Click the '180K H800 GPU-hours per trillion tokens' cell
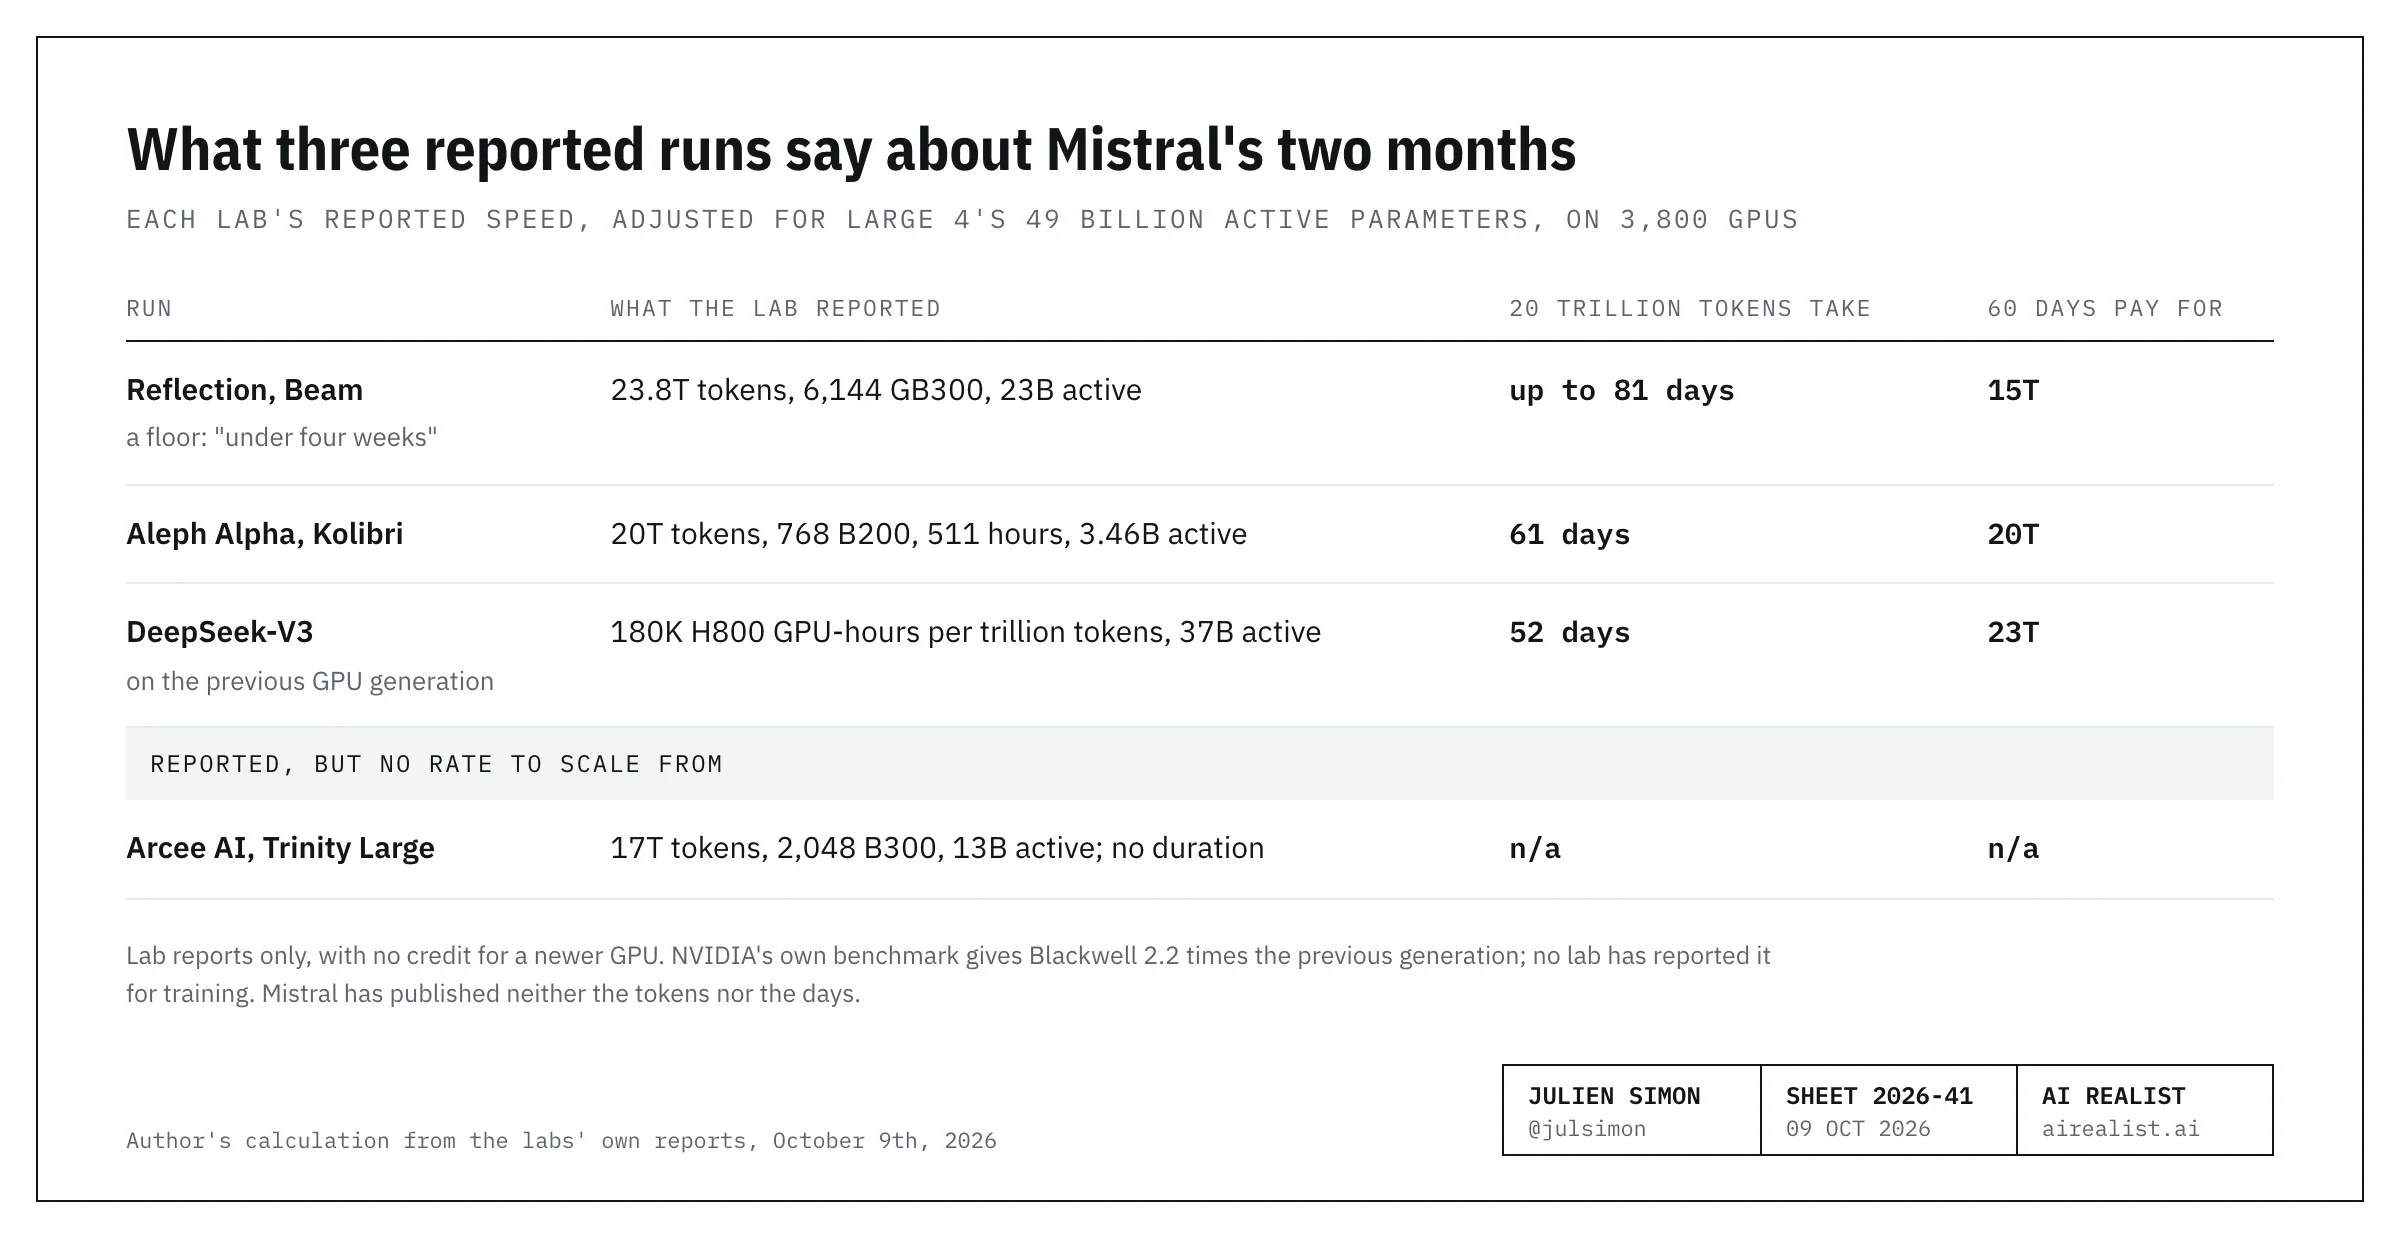The width and height of the screenshot is (2400, 1240). pyautogui.click(x=965, y=632)
